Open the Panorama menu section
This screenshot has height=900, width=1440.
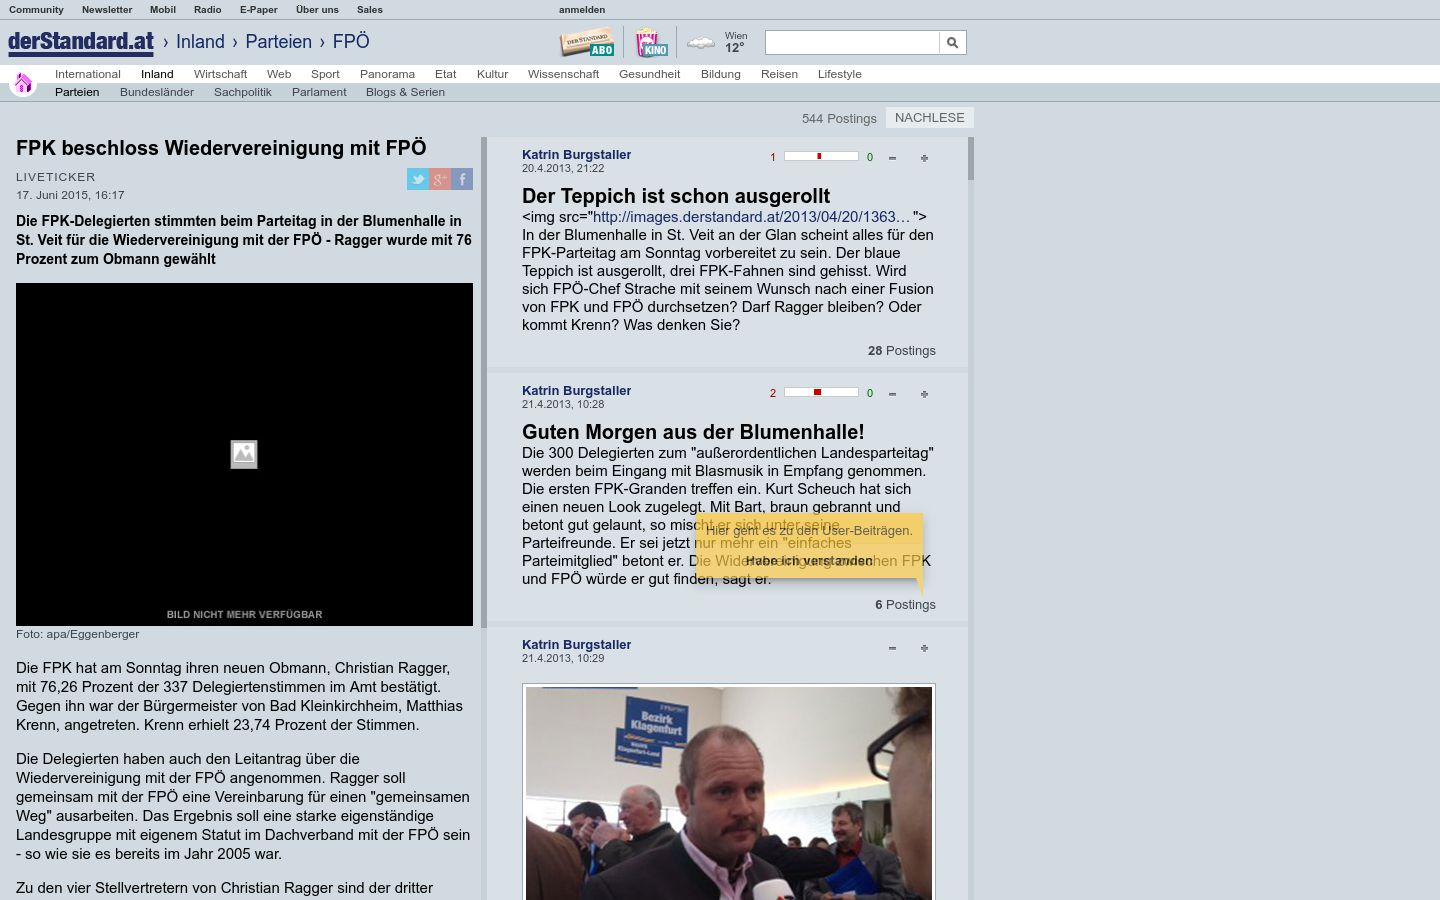tap(387, 74)
